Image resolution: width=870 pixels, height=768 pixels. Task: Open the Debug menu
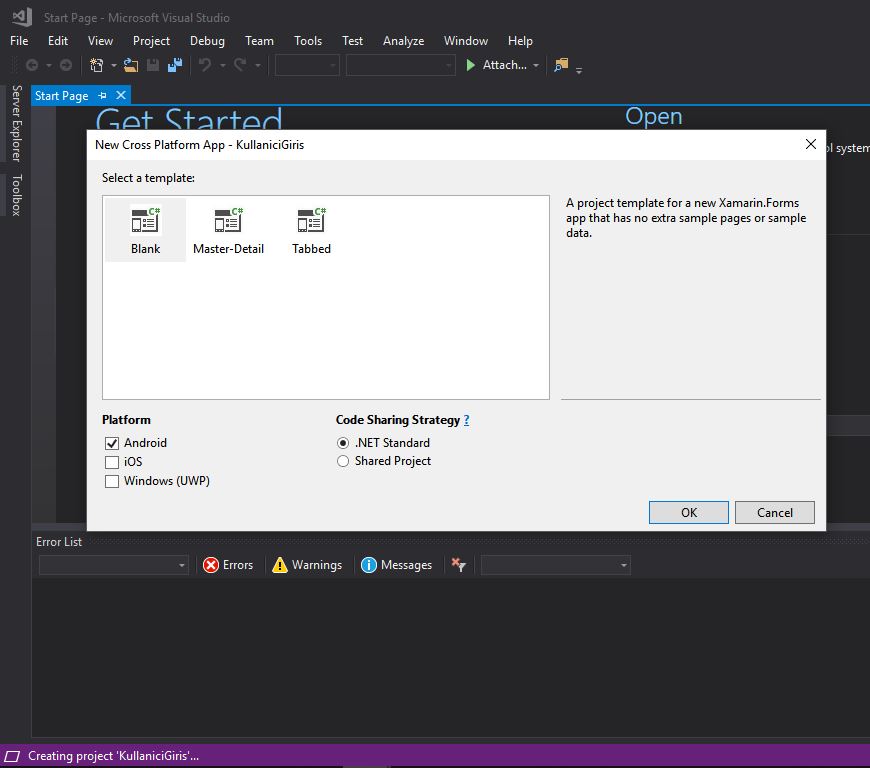click(x=207, y=41)
